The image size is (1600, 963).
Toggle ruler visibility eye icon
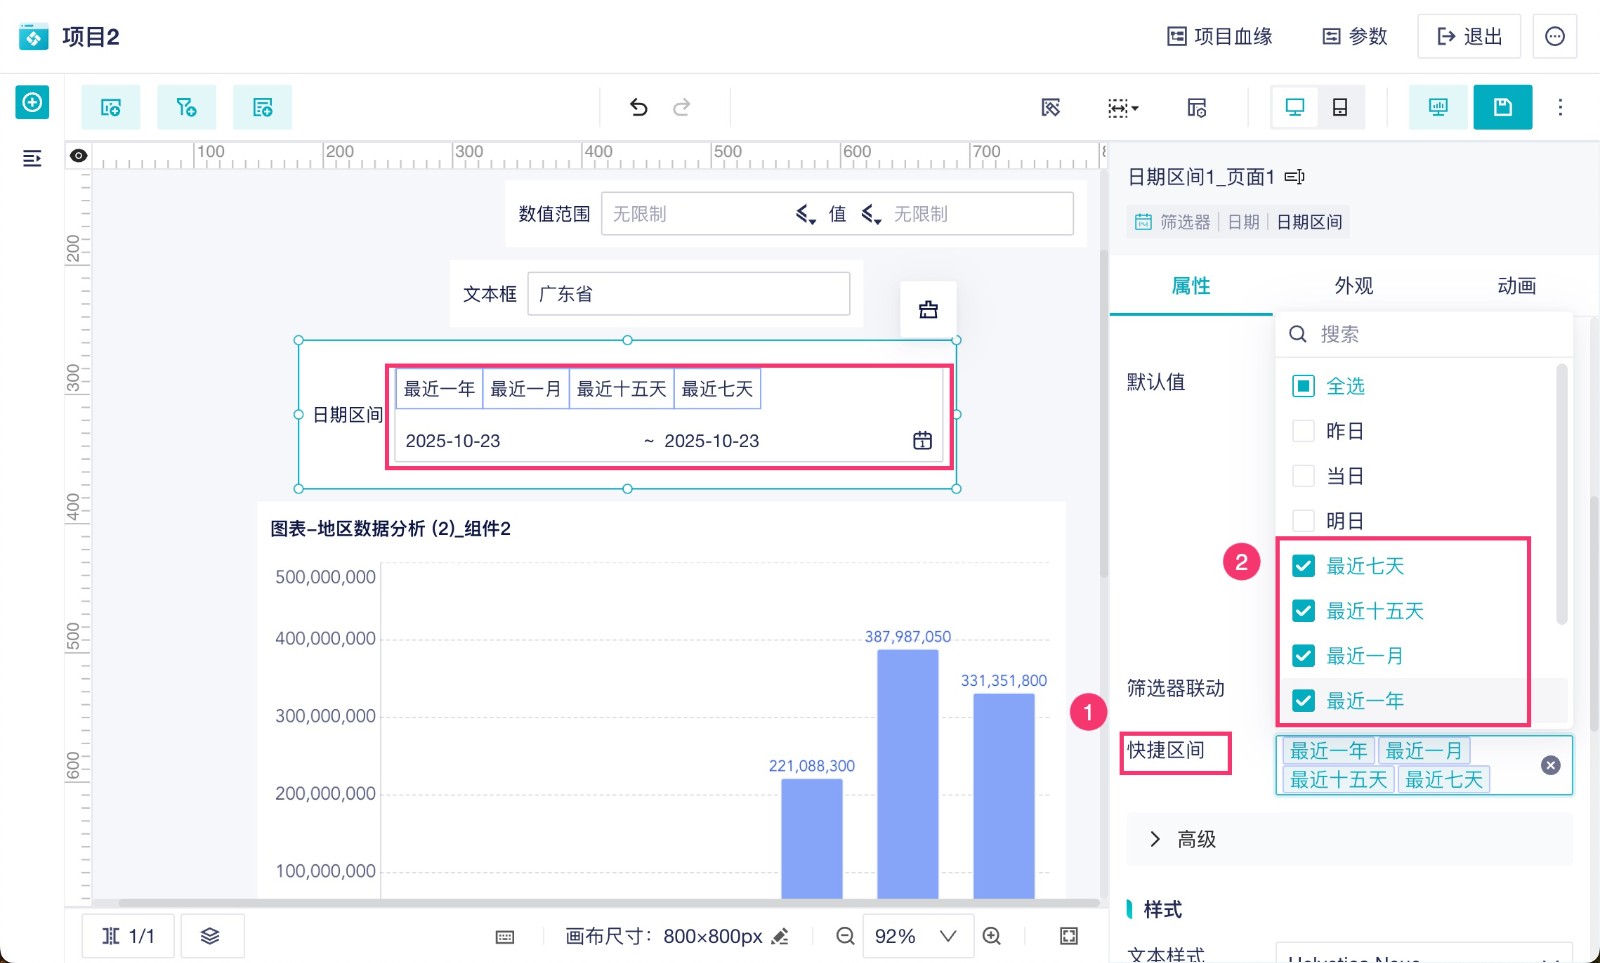78,155
